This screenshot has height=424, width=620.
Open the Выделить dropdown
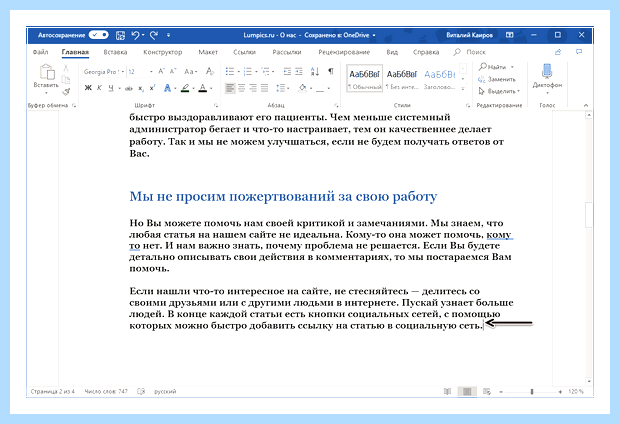tap(499, 91)
